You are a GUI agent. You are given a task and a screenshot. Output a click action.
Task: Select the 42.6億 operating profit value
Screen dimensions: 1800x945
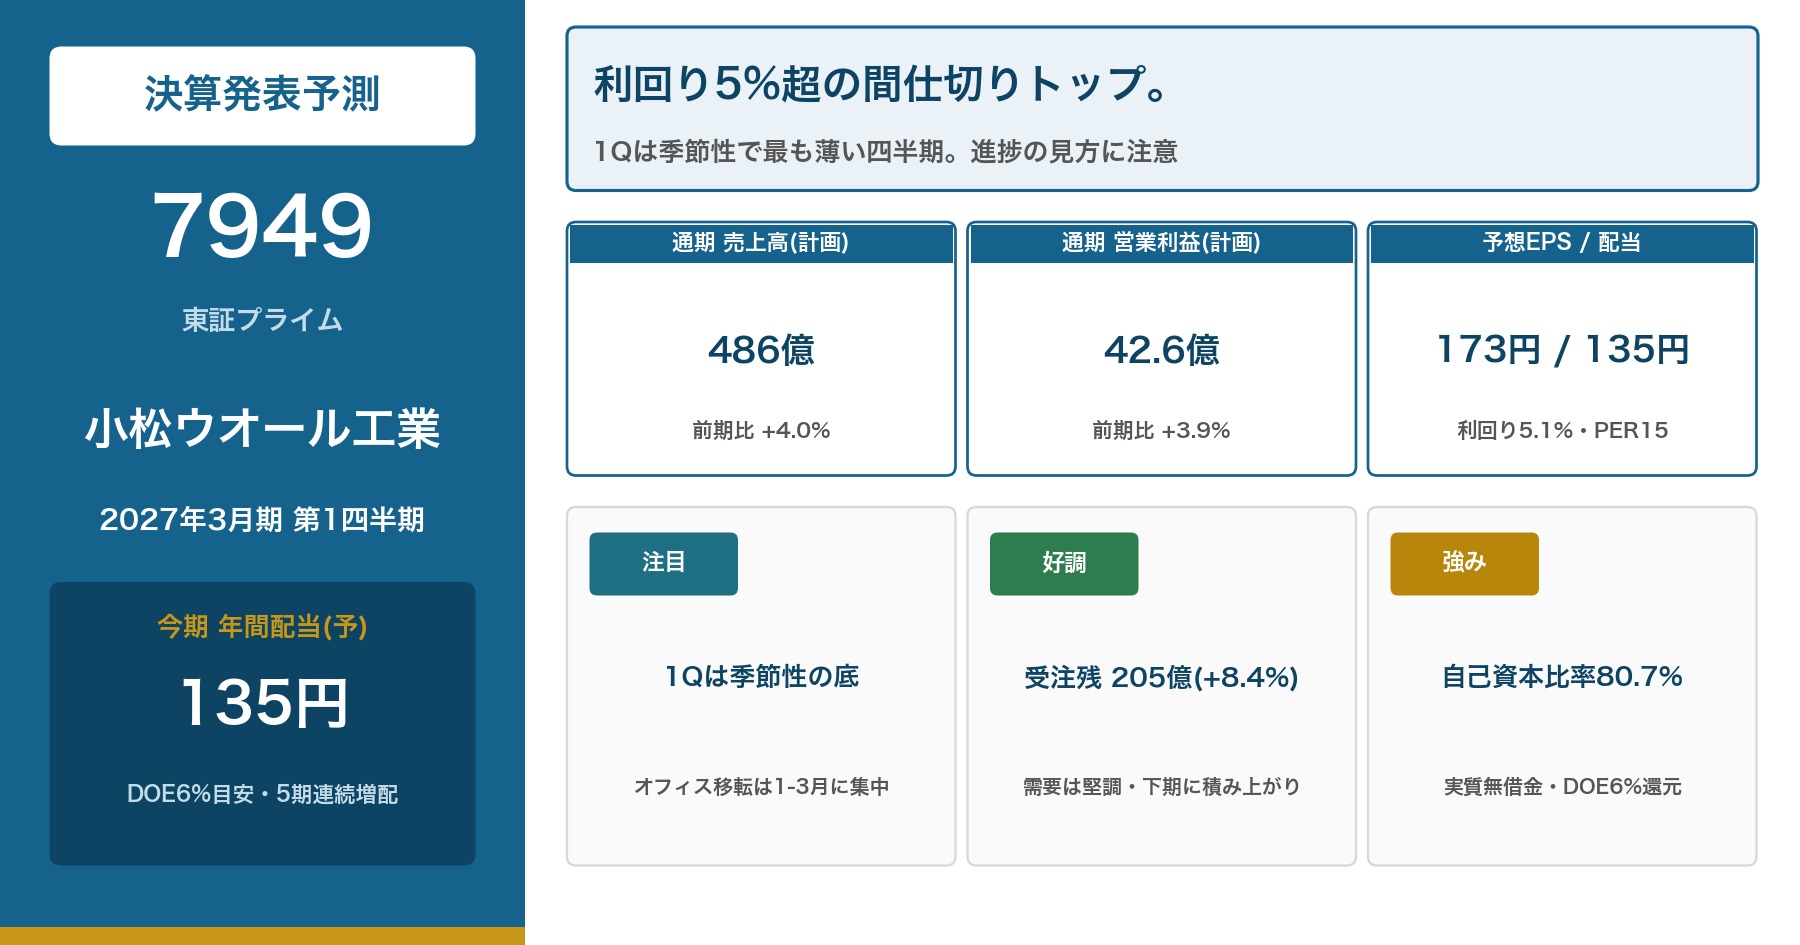point(1161,350)
